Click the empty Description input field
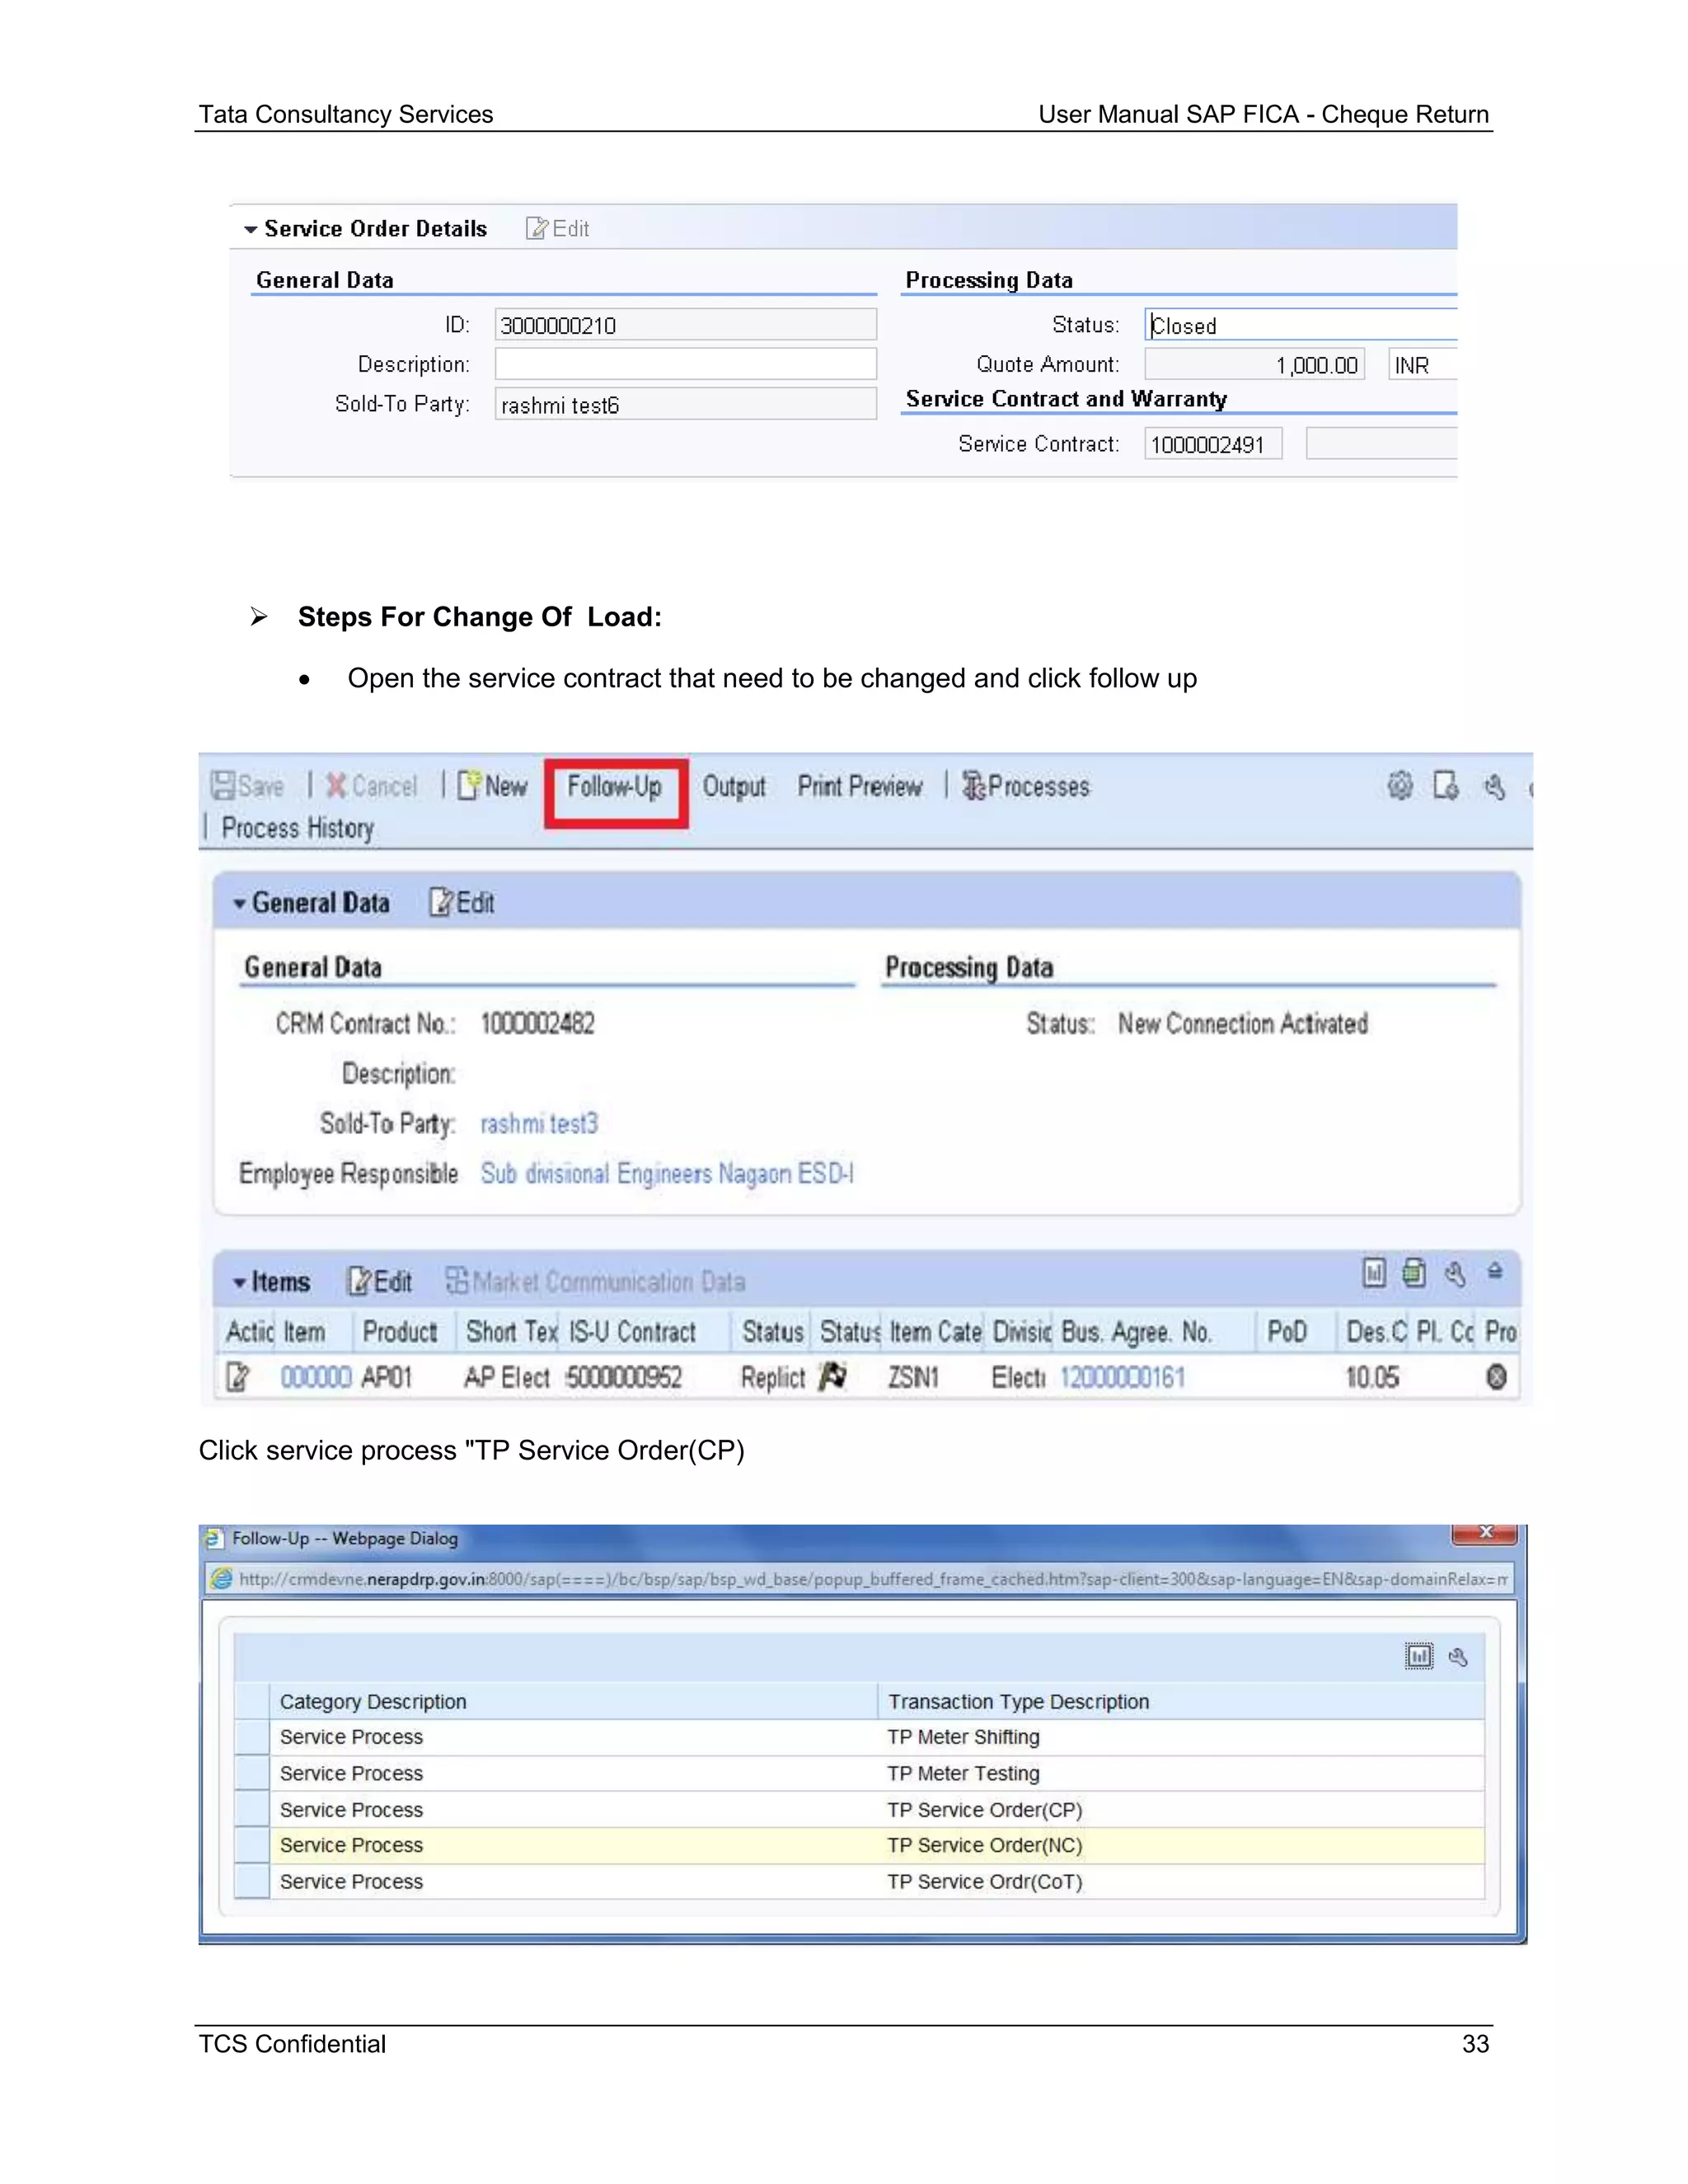This screenshot has height=2184, width=1688. pyautogui.click(x=685, y=364)
